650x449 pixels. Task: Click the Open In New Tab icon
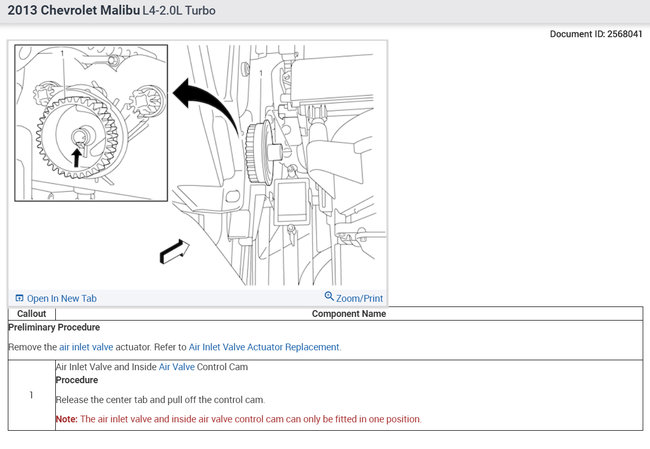tap(19, 298)
